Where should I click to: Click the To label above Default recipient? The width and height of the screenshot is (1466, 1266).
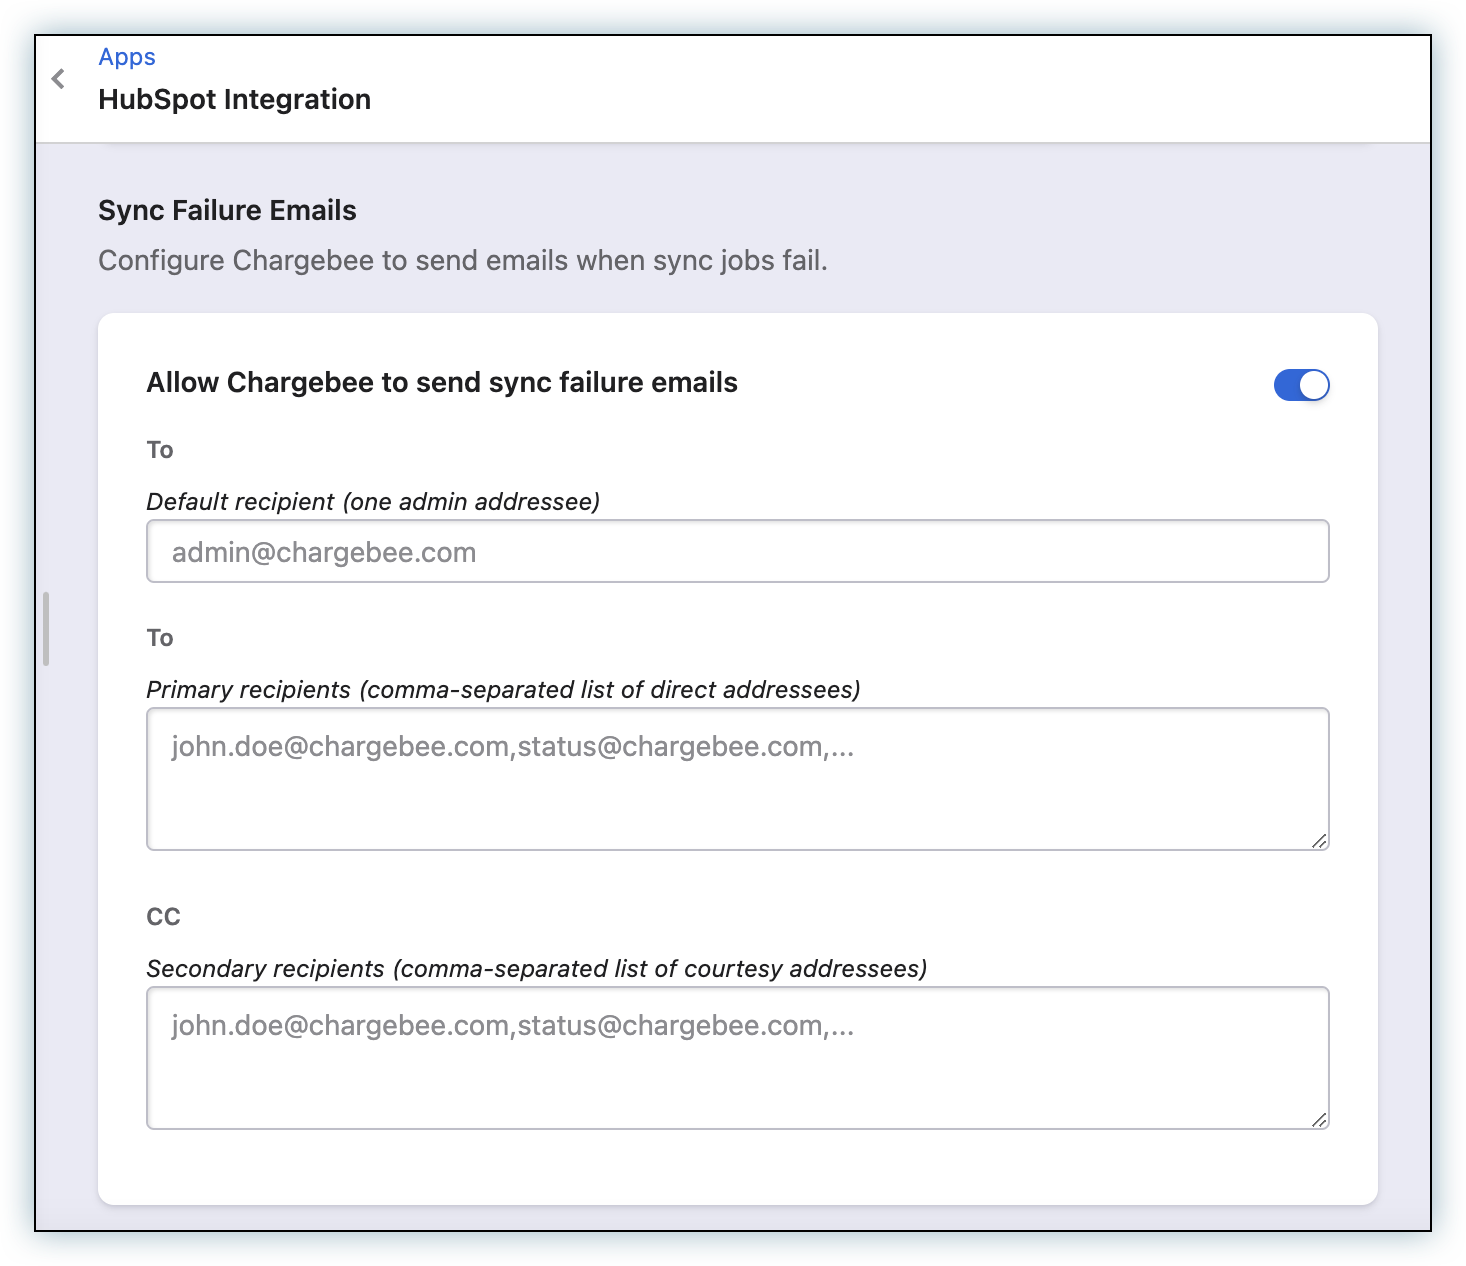[160, 450]
